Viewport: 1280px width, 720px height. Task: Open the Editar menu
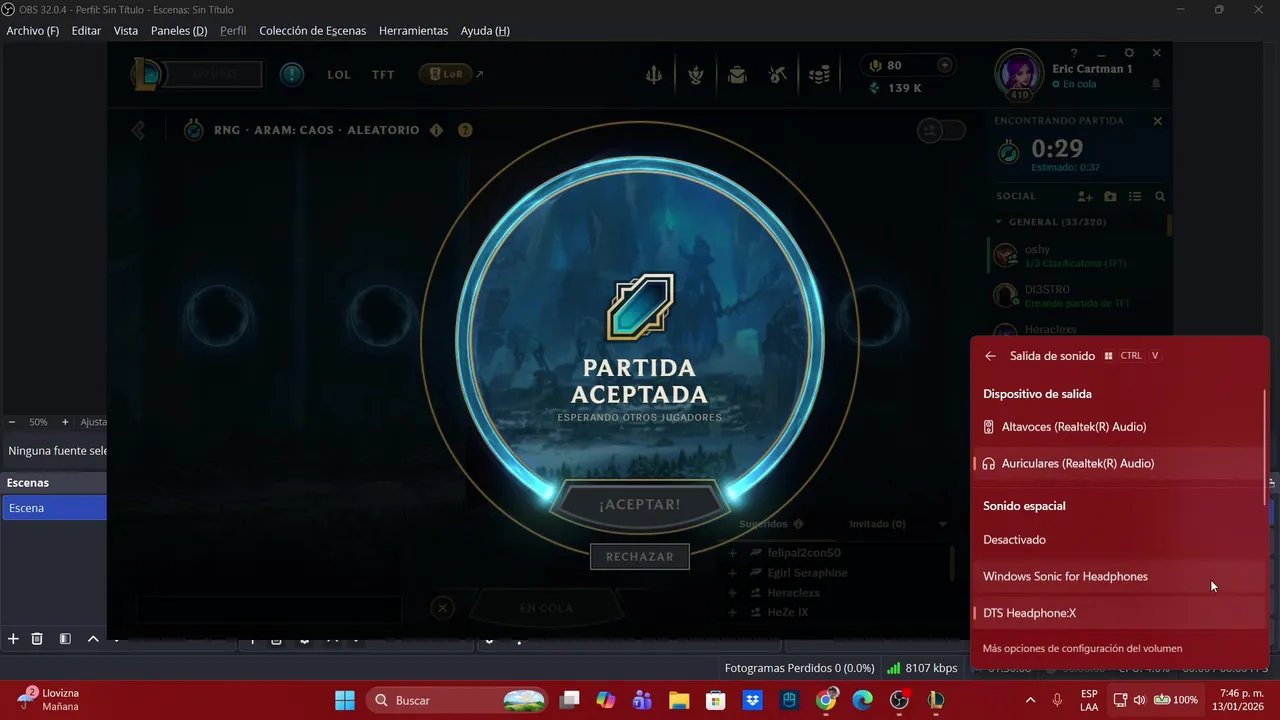(x=86, y=31)
